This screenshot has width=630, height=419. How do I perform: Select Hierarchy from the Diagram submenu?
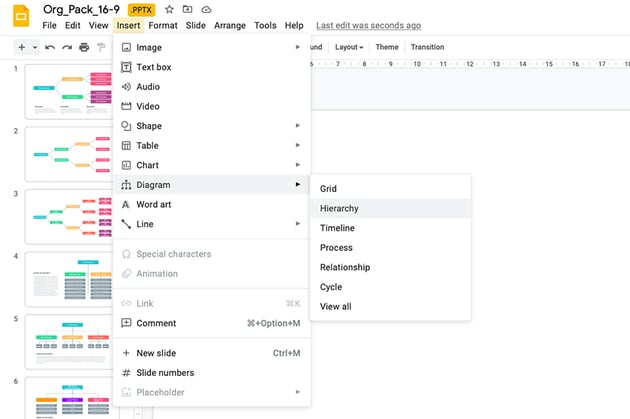coord(339,208)
